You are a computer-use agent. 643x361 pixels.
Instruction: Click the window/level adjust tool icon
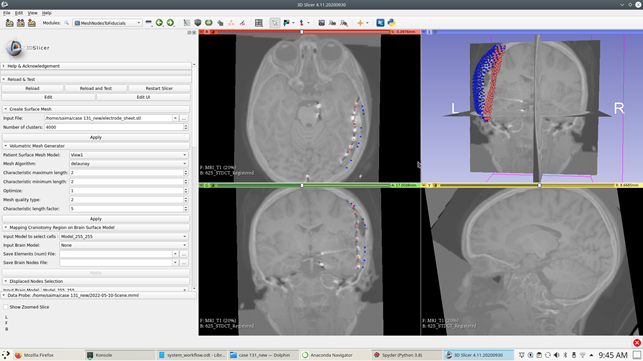click(x=286, y=23)
